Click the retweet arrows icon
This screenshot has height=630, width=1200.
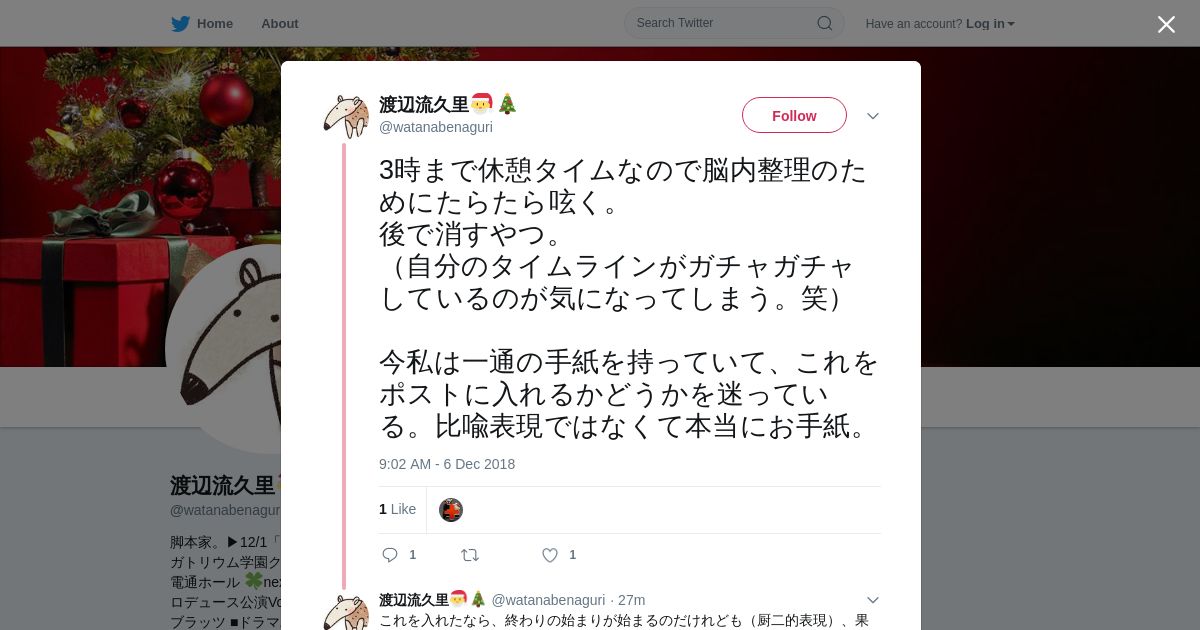pyautogui.click(x=470, y=555)
